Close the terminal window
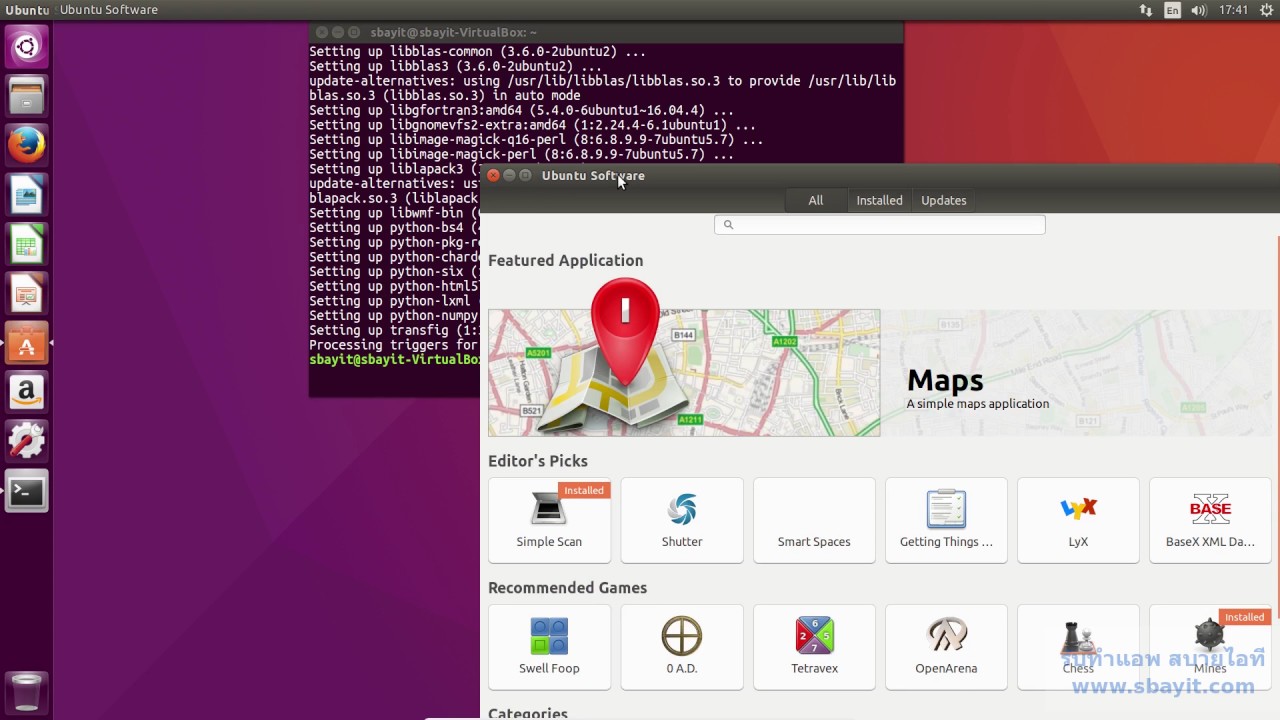 pos(322,32)
